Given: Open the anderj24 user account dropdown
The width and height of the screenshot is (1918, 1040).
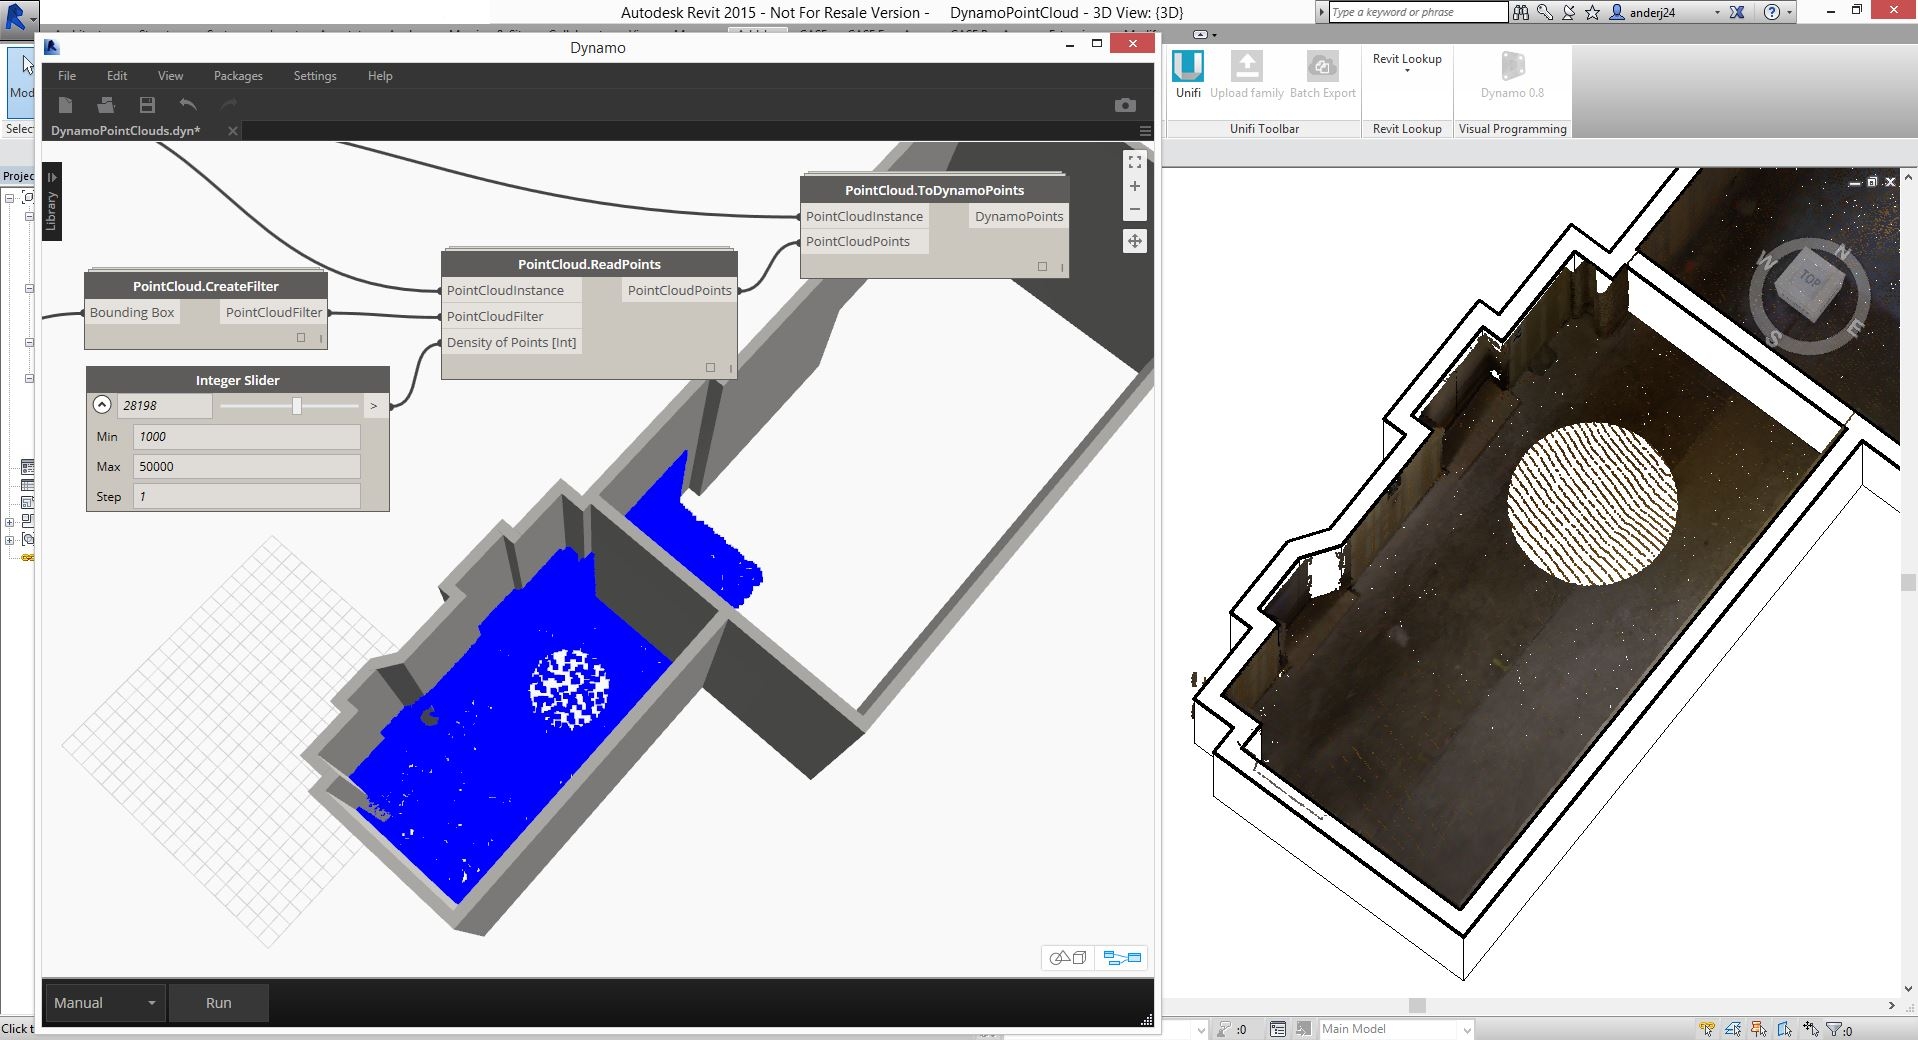Looking at the screenshot, I should [1717, 13].
